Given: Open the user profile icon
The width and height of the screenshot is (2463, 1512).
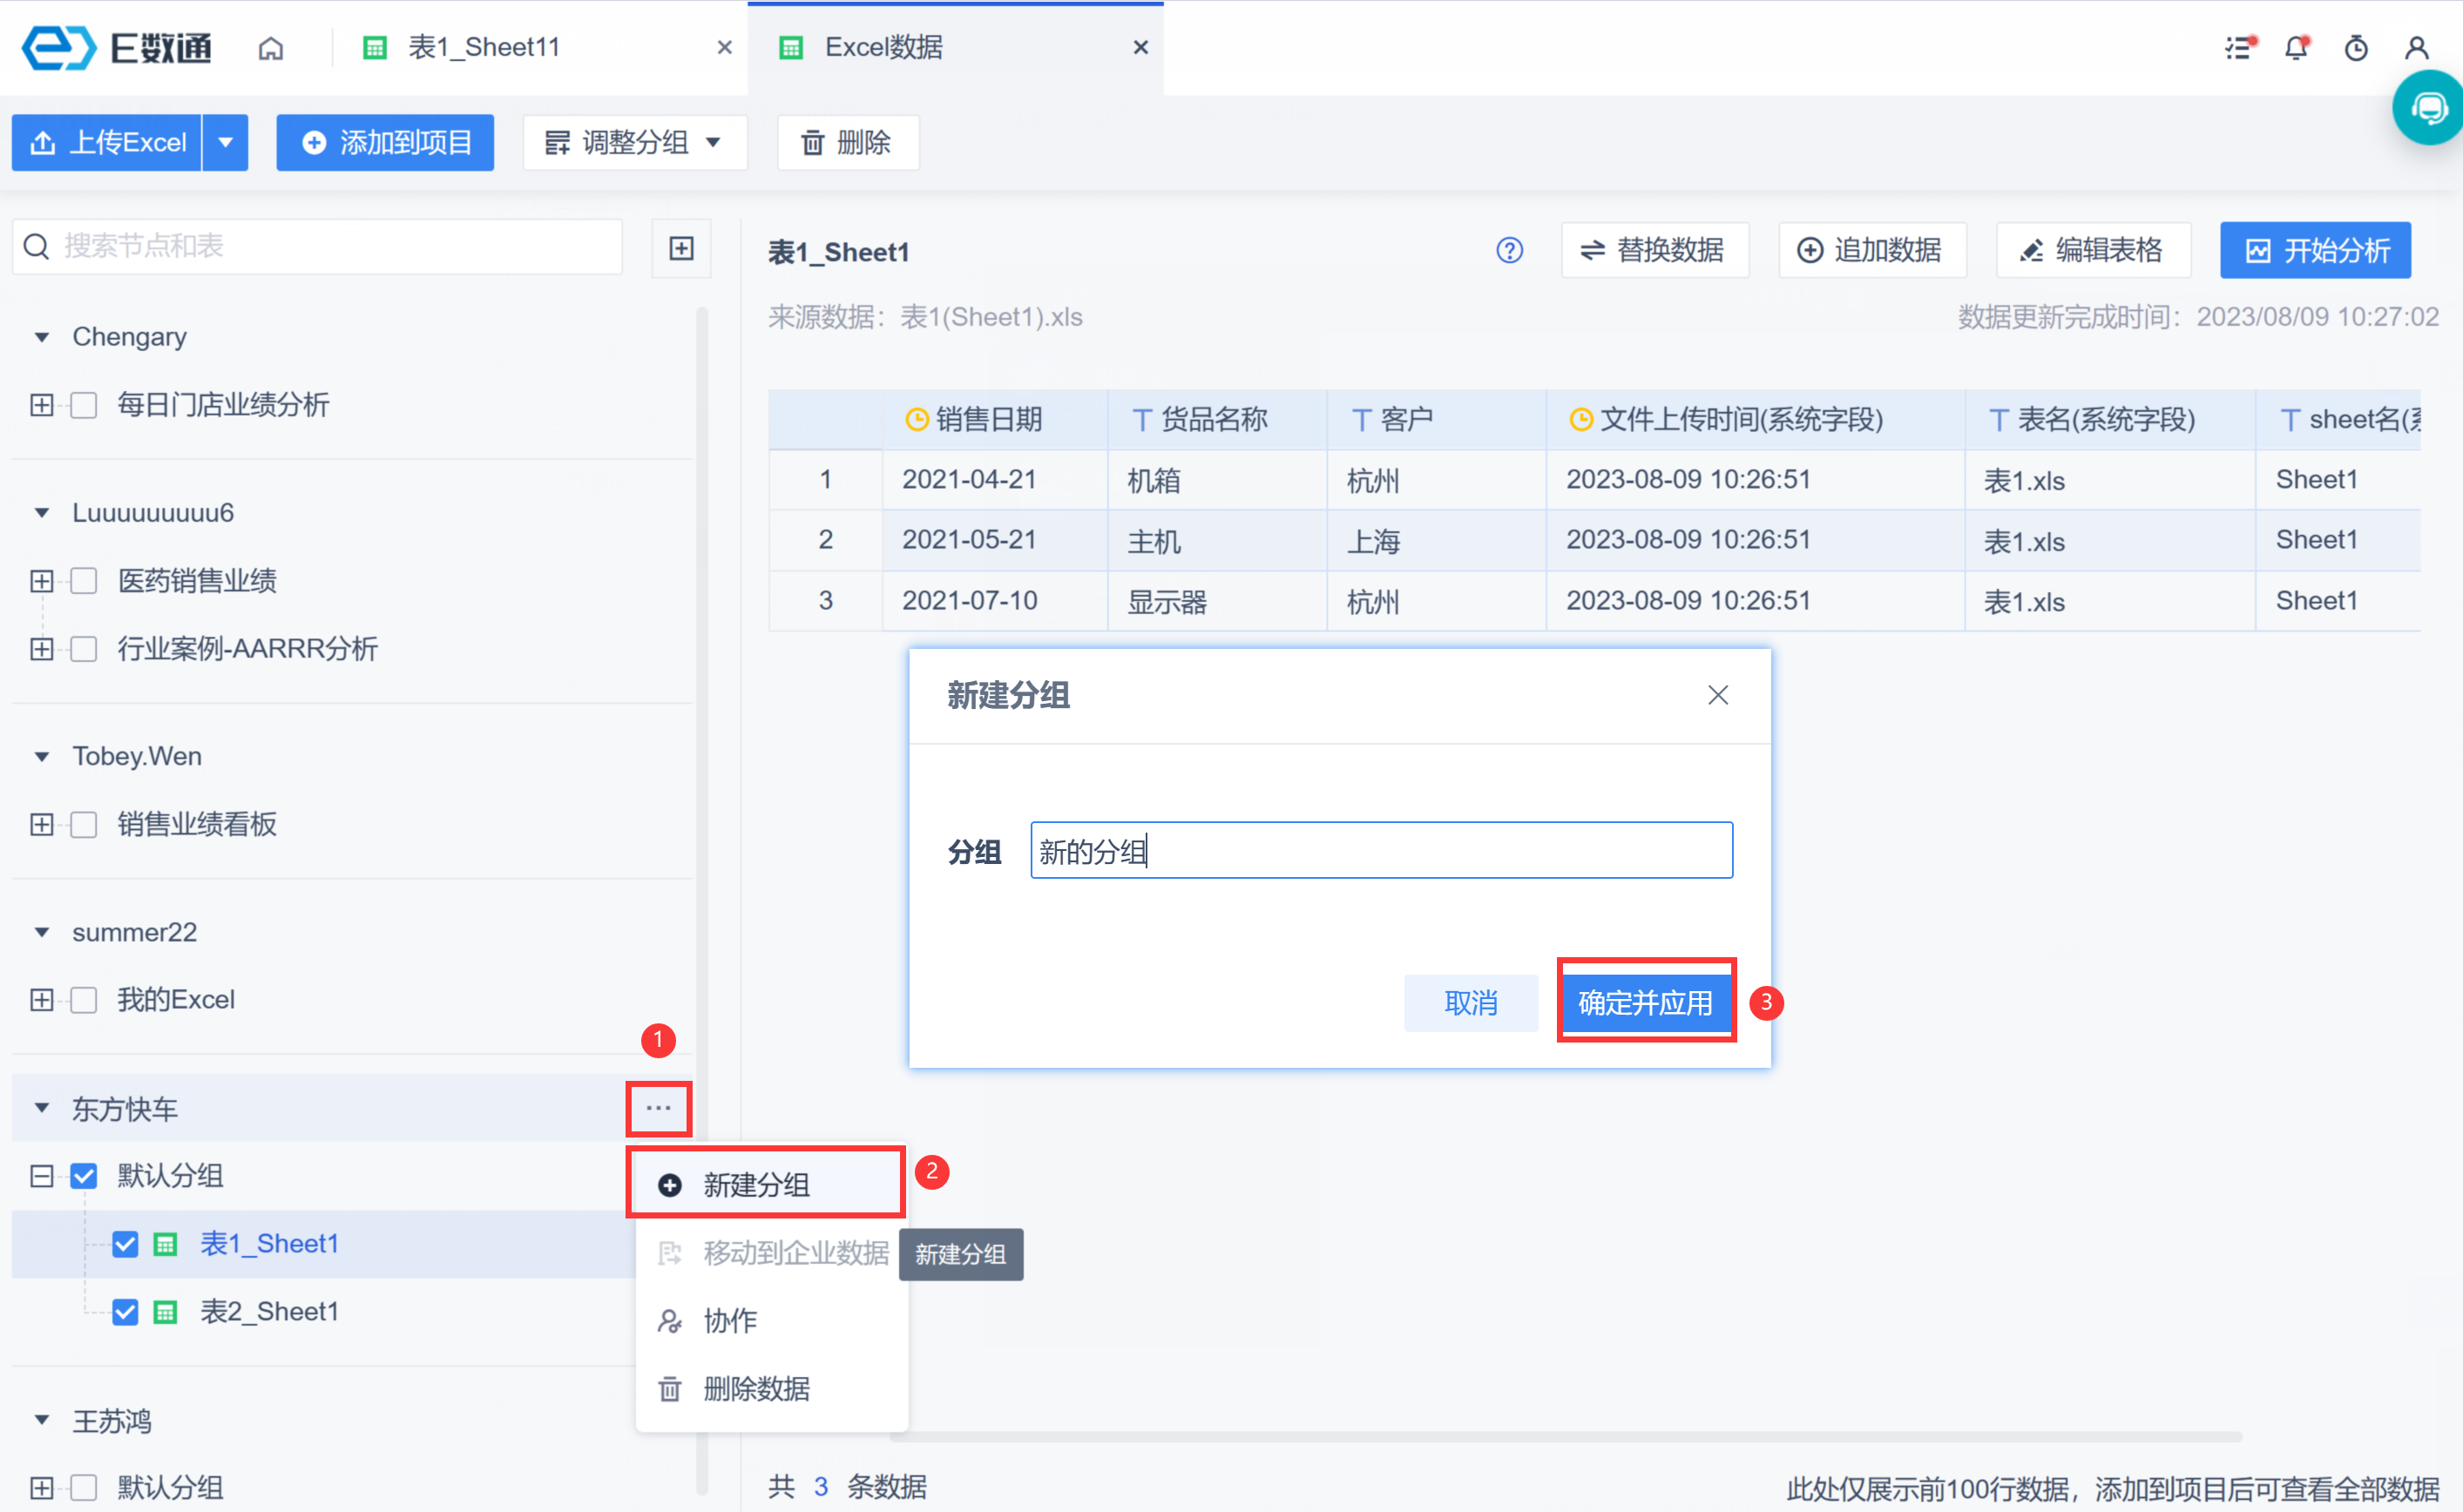Looking at the screenshot, I should (x=2416, y=48).
